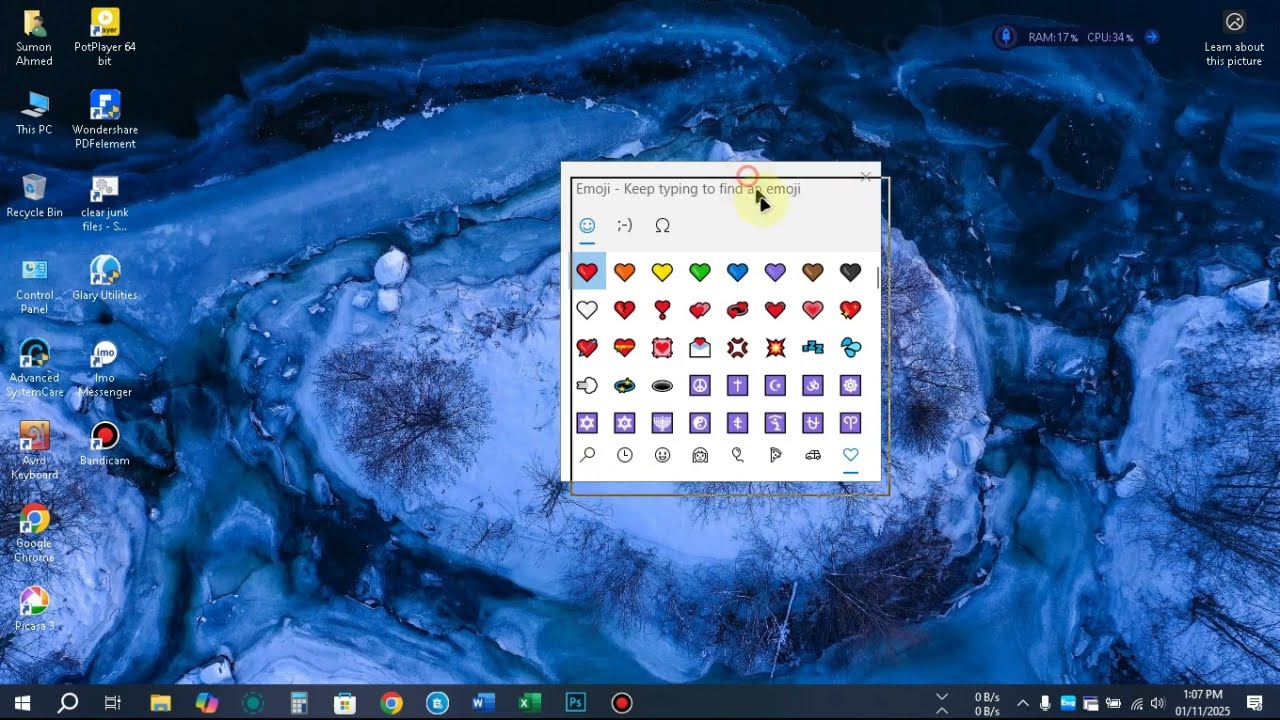This screenshot has width=1280, height=720.
Task: Select the brown heart emoji
Action: [813, 272]
